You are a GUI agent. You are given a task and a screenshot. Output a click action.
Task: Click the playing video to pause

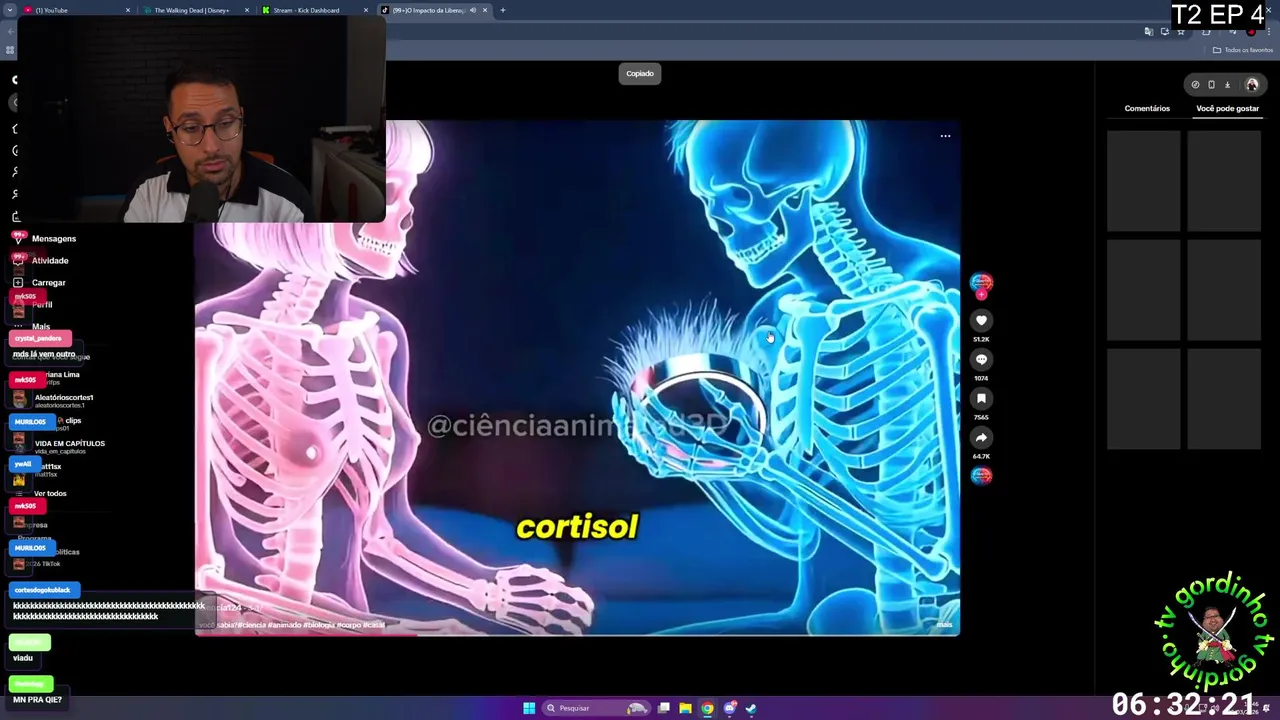(x=577, y=377)
